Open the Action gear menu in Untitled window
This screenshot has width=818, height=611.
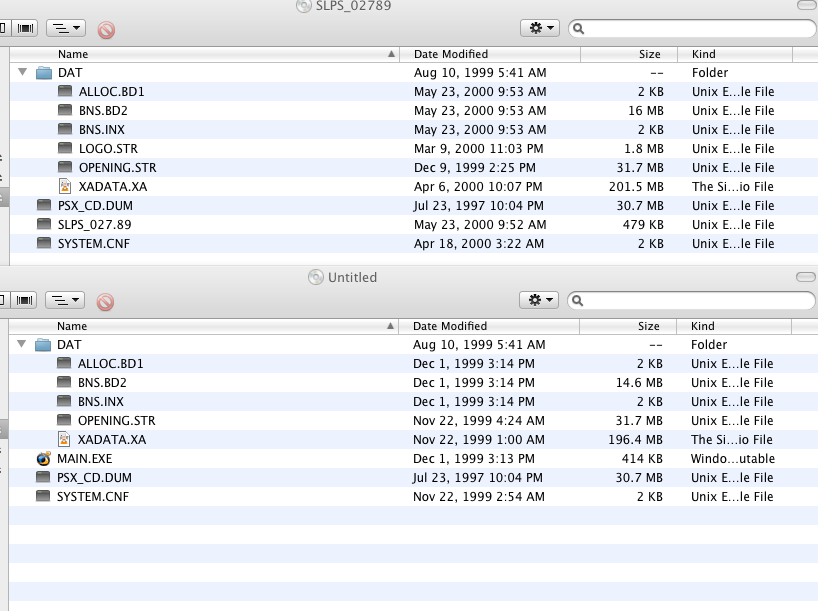coord(540,301)
